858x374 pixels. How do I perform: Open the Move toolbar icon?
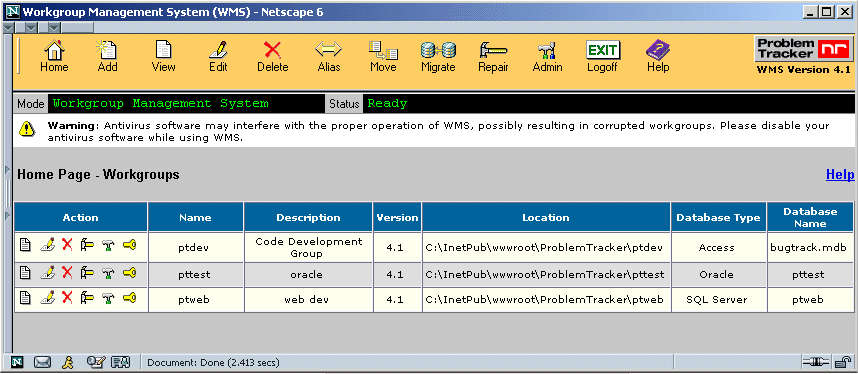point(383,56)
